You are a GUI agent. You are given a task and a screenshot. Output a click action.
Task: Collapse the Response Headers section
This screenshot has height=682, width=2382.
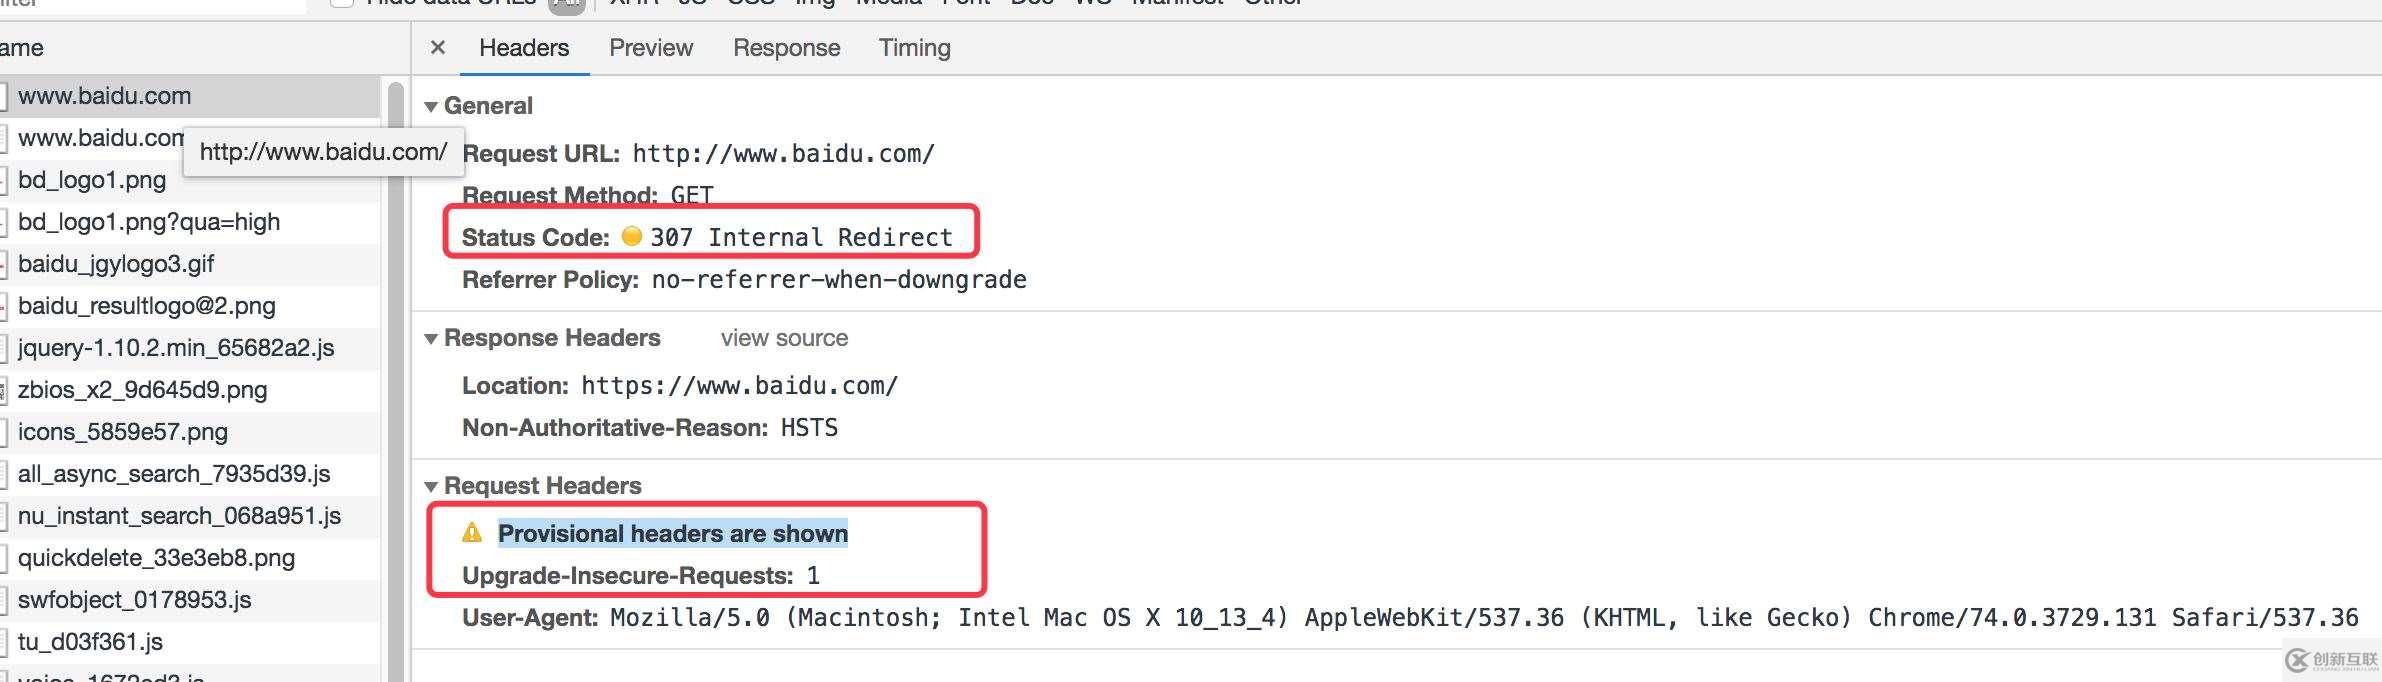(431, 338)
